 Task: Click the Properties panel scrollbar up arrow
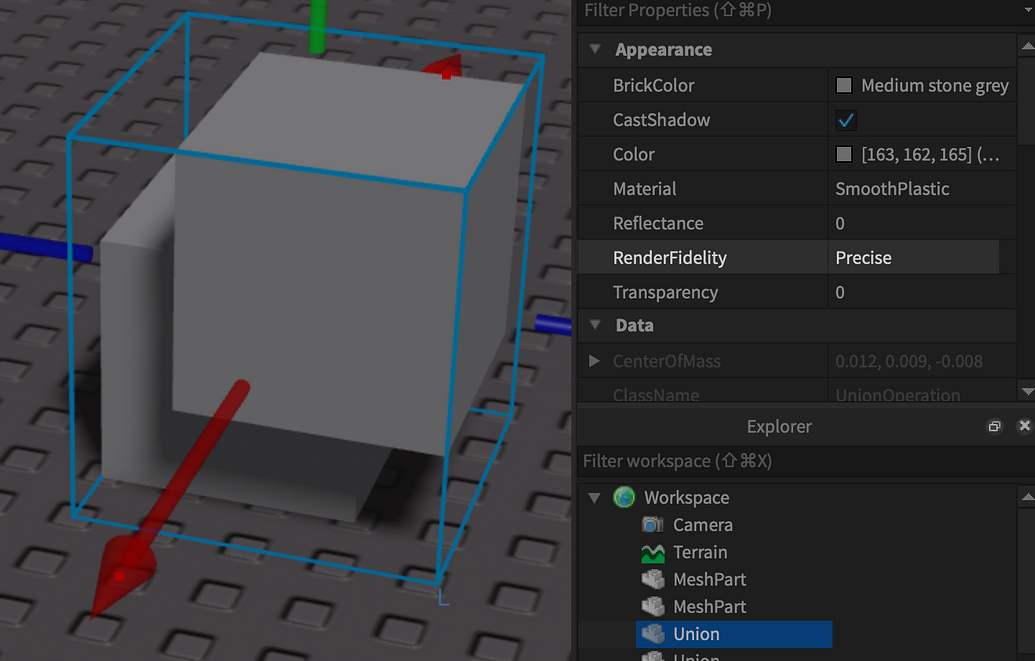tap(1028, 44)
